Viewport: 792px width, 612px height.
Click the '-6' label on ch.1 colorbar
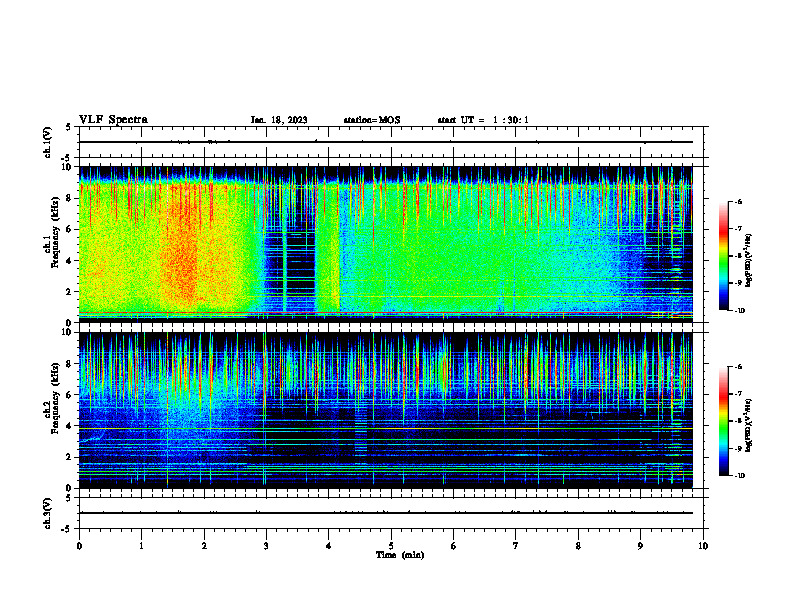(738, 202)
